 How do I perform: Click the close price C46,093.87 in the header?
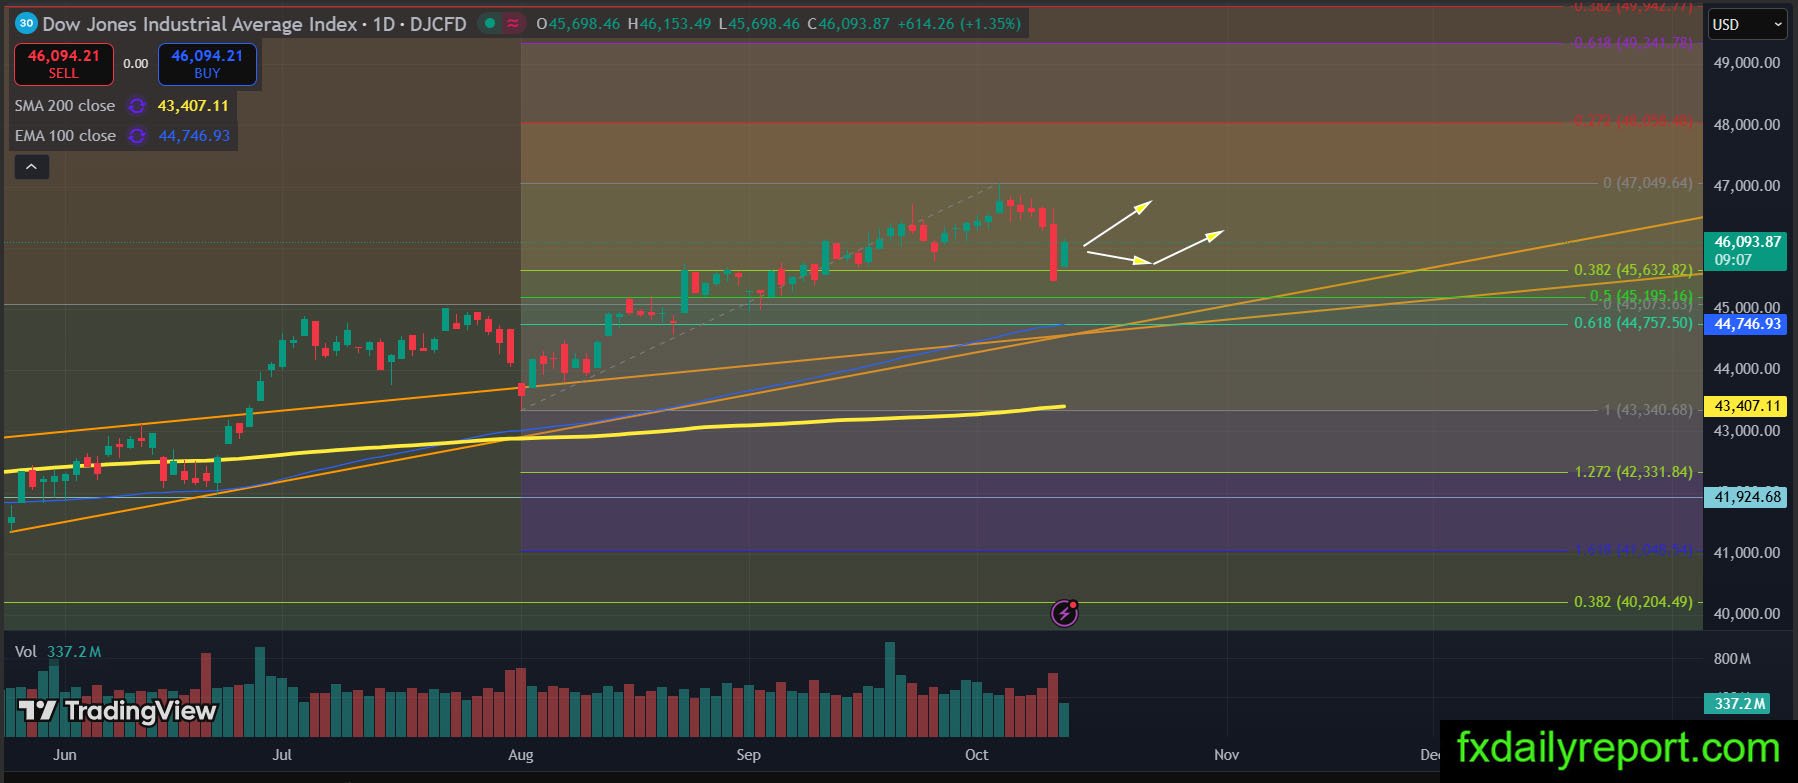tap(848, 23)
